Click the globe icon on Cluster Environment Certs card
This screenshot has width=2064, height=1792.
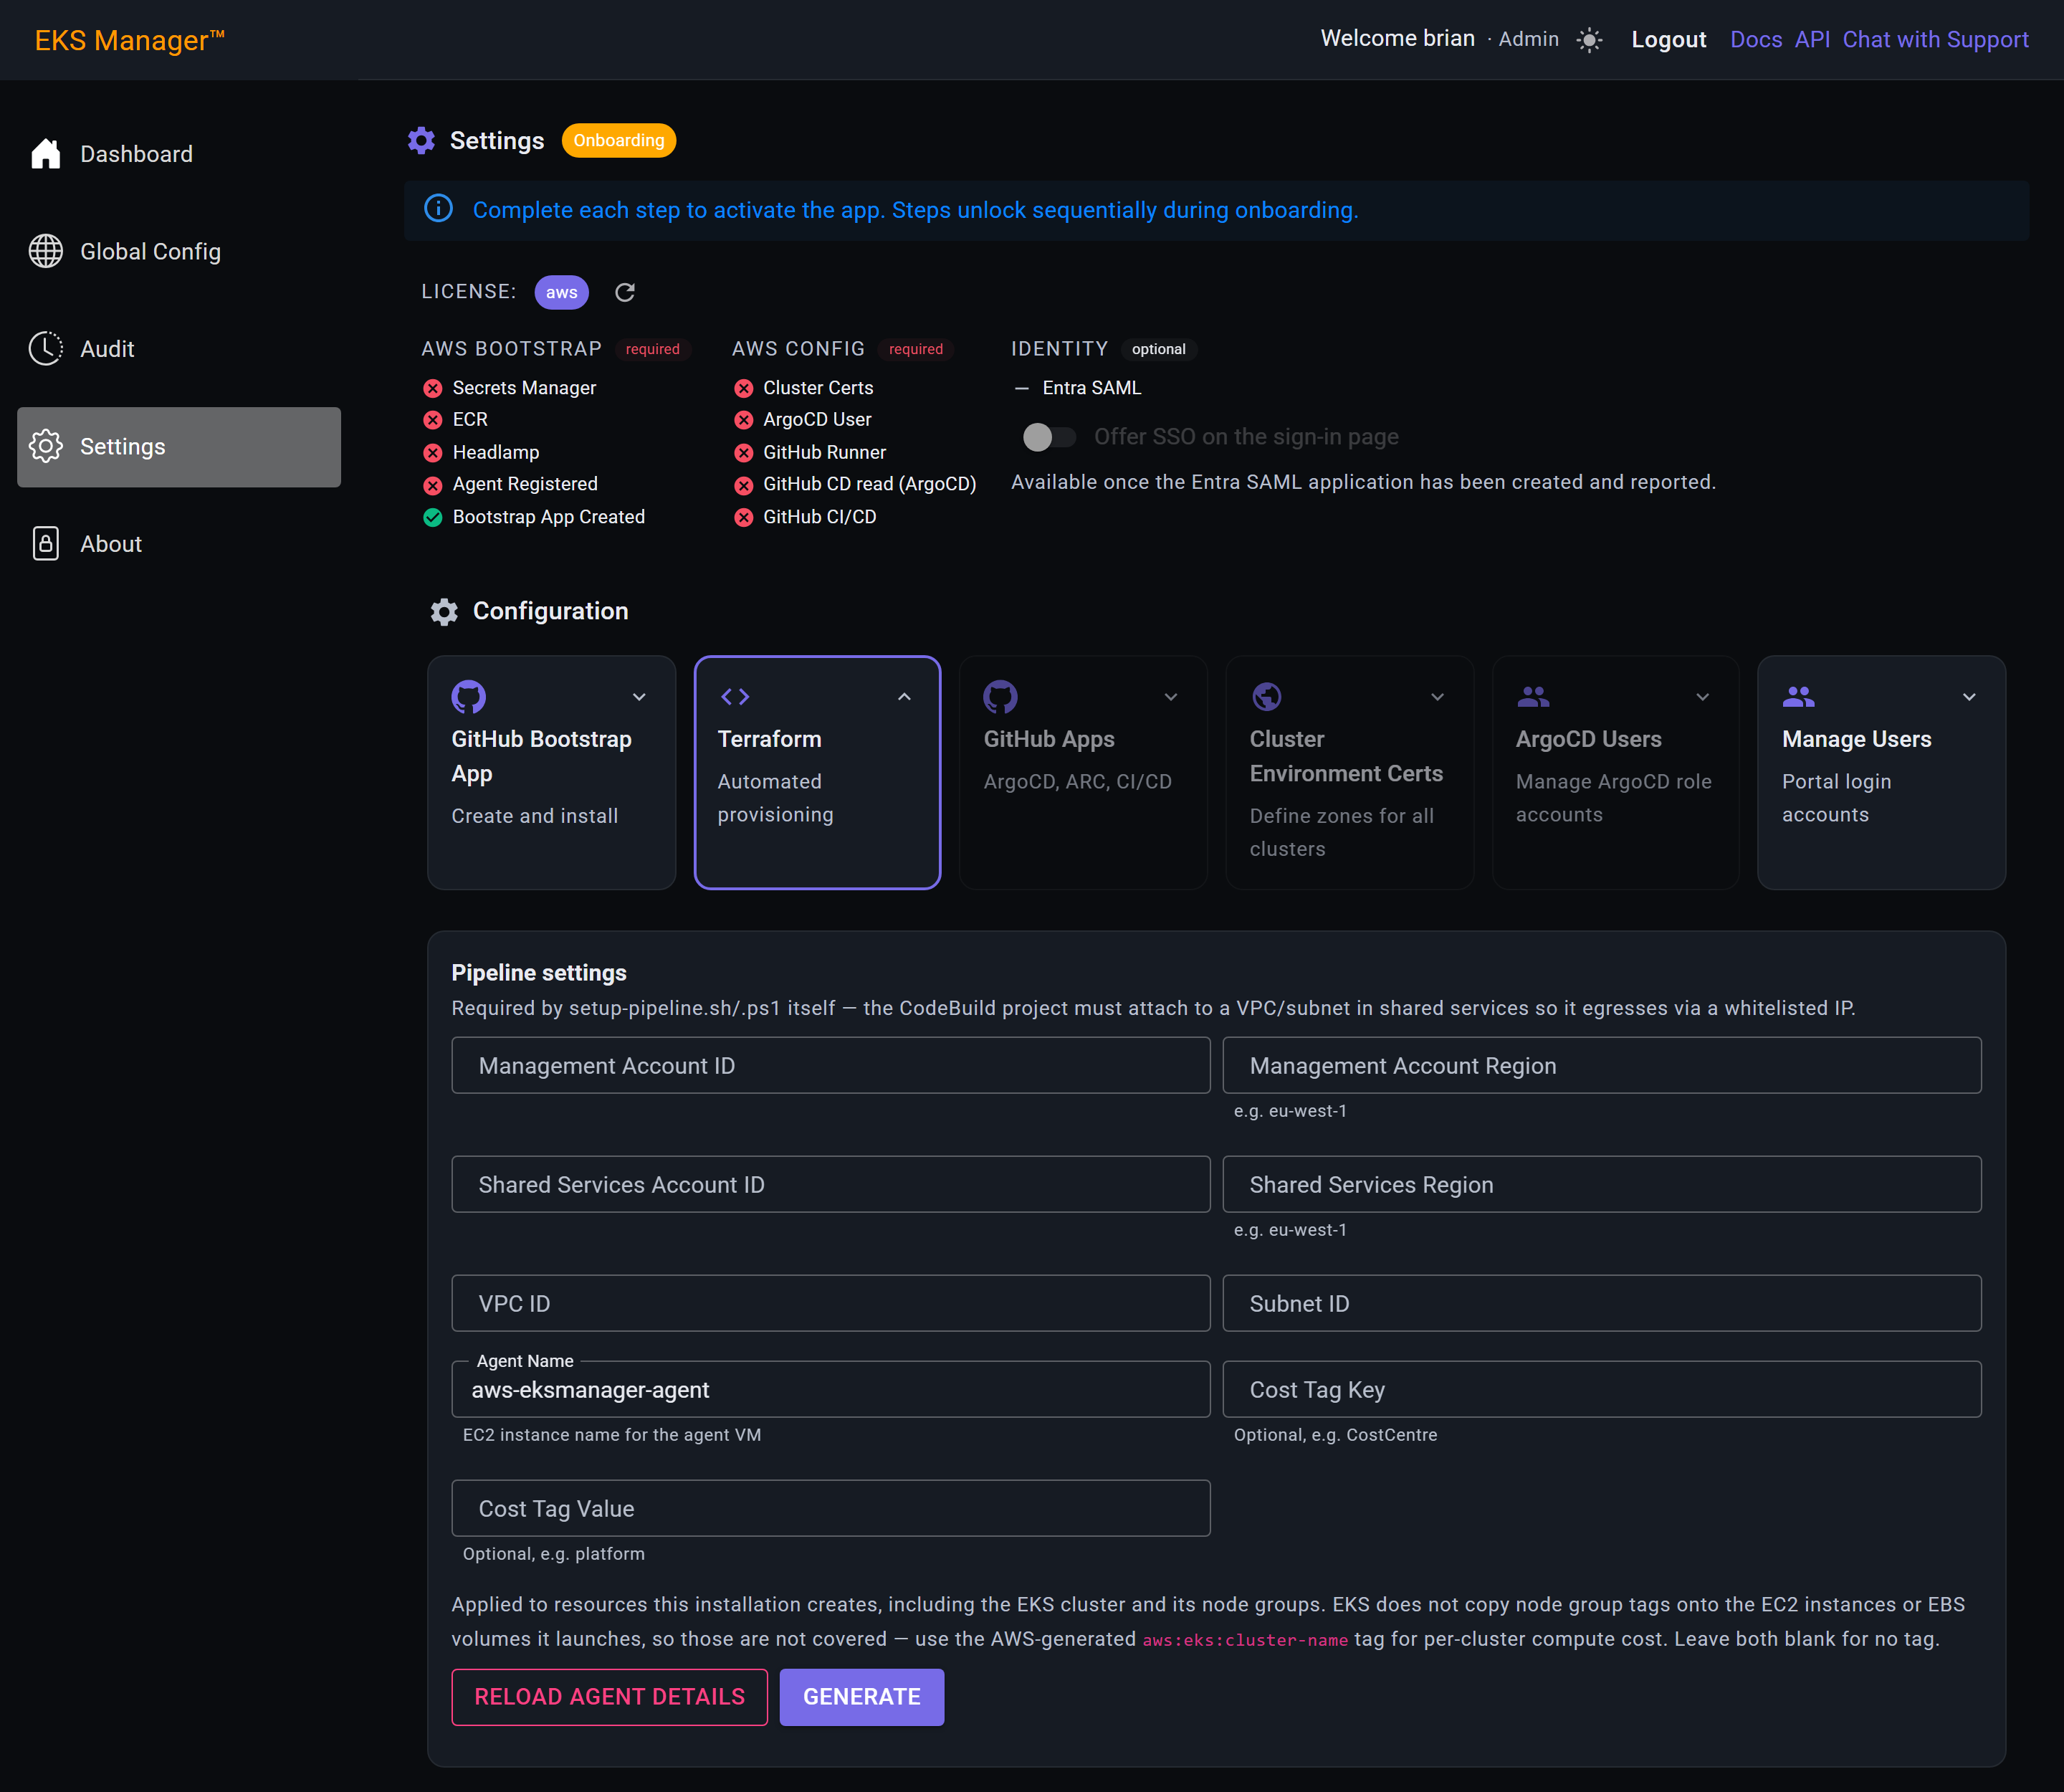coord(1266,696)
